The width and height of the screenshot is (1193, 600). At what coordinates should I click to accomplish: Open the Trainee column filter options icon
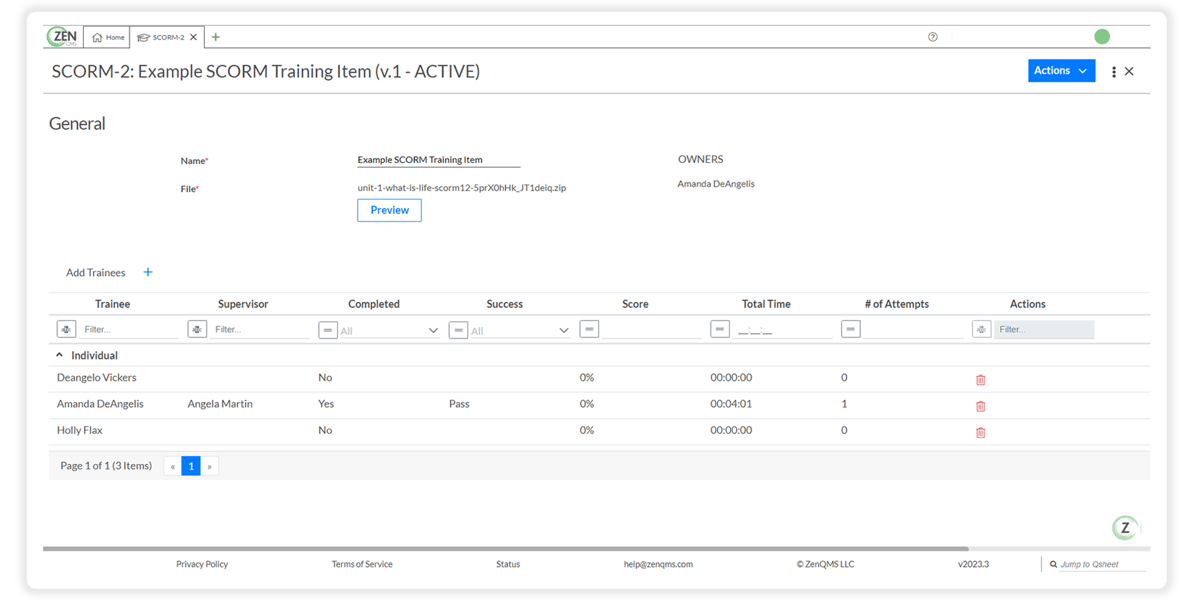(x=66, y=329)
